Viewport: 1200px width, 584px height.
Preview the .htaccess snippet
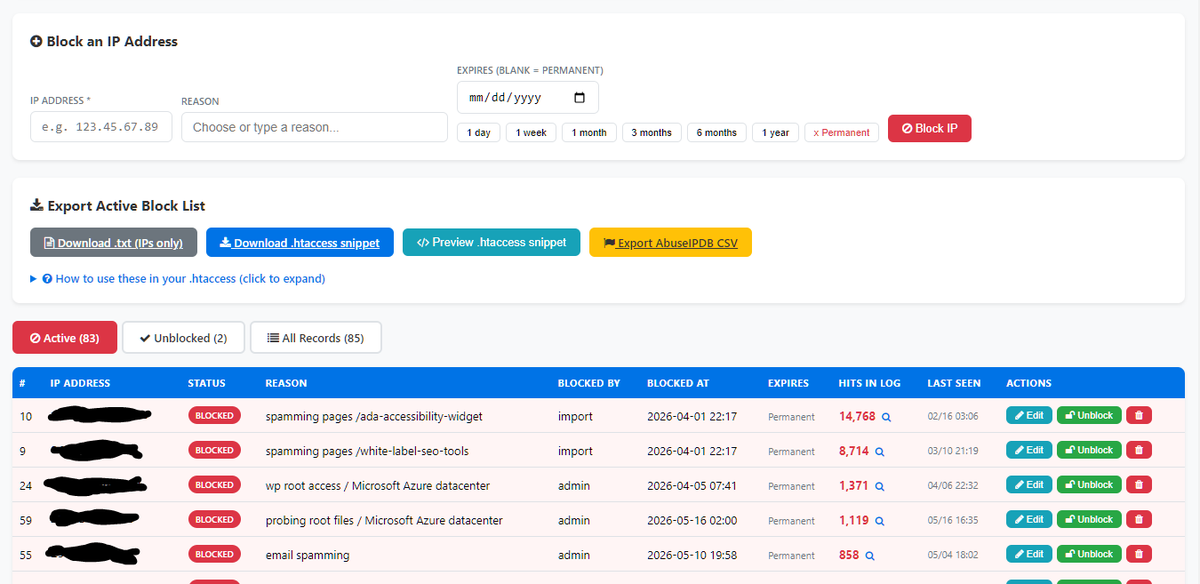(x=491, y=242)
